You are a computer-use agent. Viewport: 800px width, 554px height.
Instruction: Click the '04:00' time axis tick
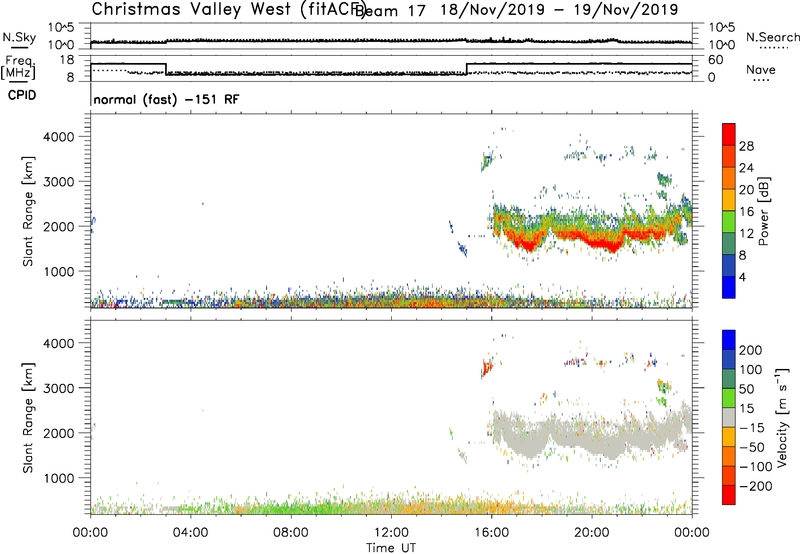[191, 533]
